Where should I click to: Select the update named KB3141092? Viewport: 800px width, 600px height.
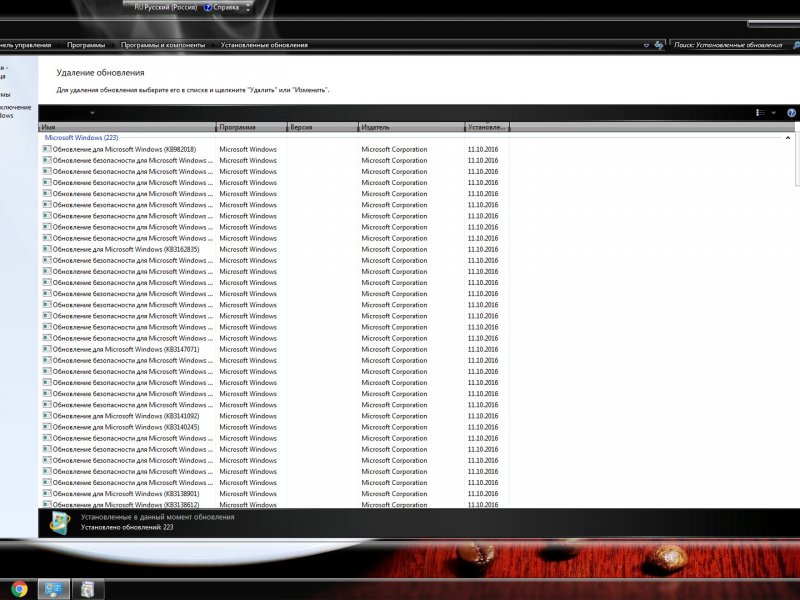126,416
